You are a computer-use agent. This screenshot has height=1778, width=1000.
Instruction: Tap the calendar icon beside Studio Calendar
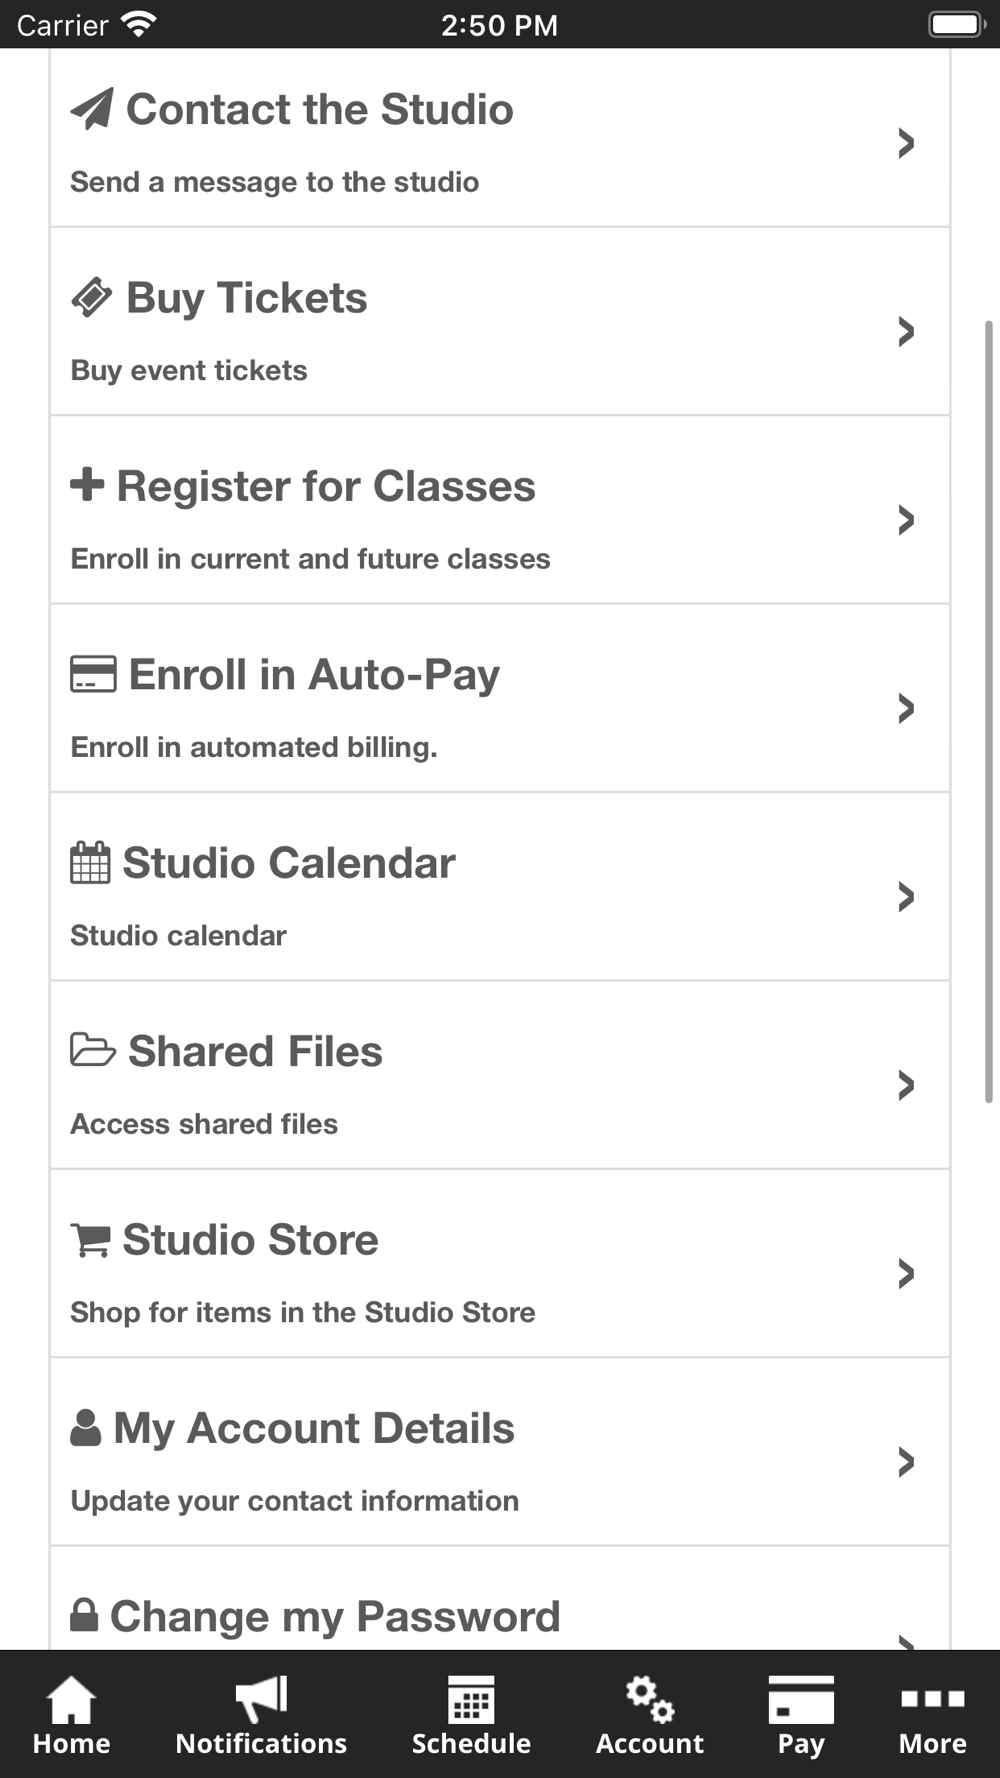click(90, 863)
